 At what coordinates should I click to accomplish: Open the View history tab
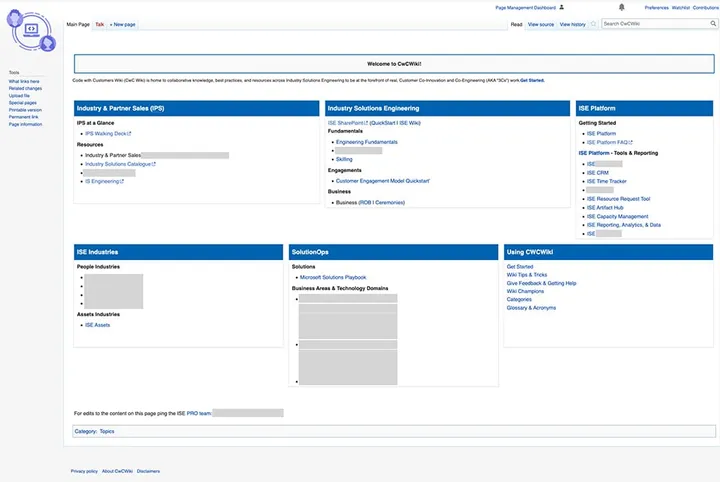(x=572, y=24)
